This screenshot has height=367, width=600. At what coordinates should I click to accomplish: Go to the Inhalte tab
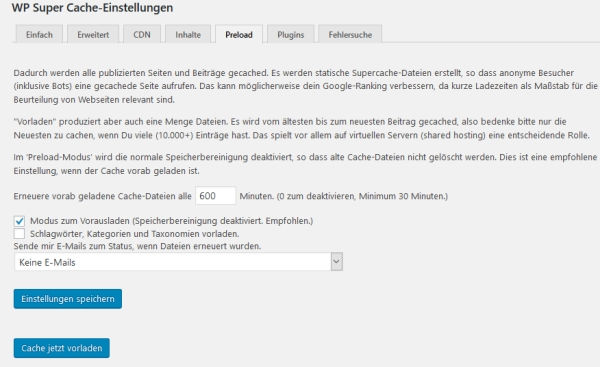coord(188,34)
